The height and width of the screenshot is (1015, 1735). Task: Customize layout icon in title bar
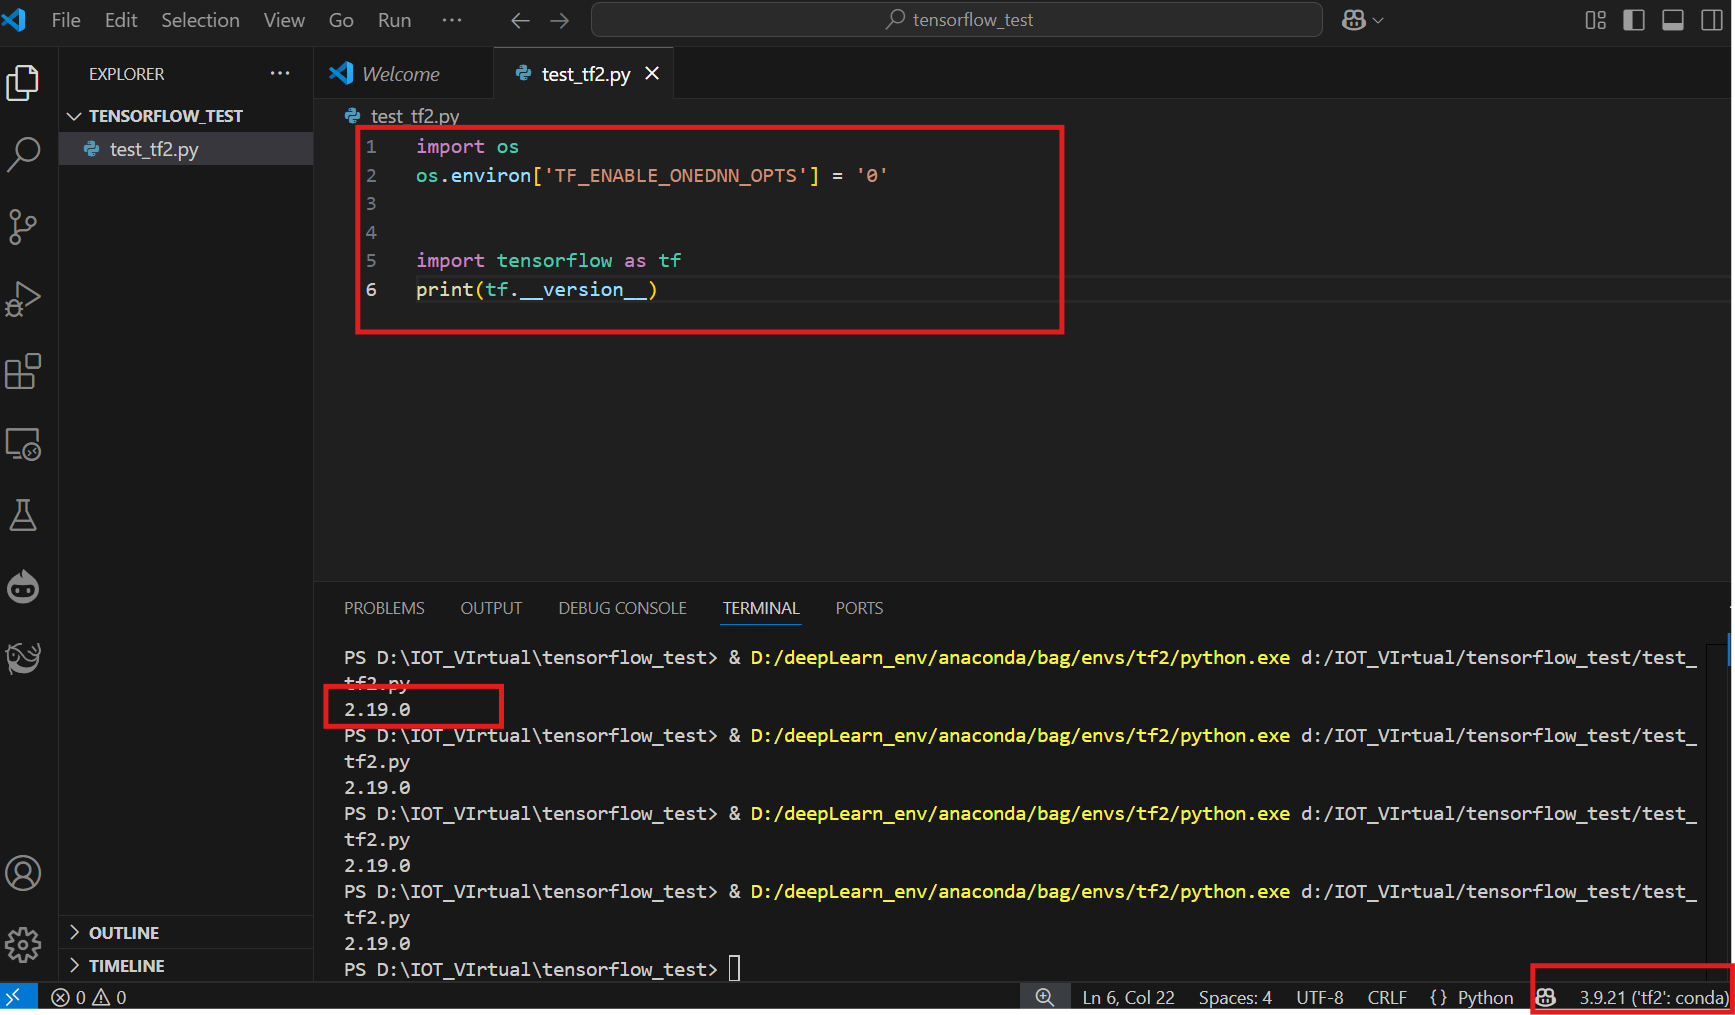click(x=1596, y=20)
